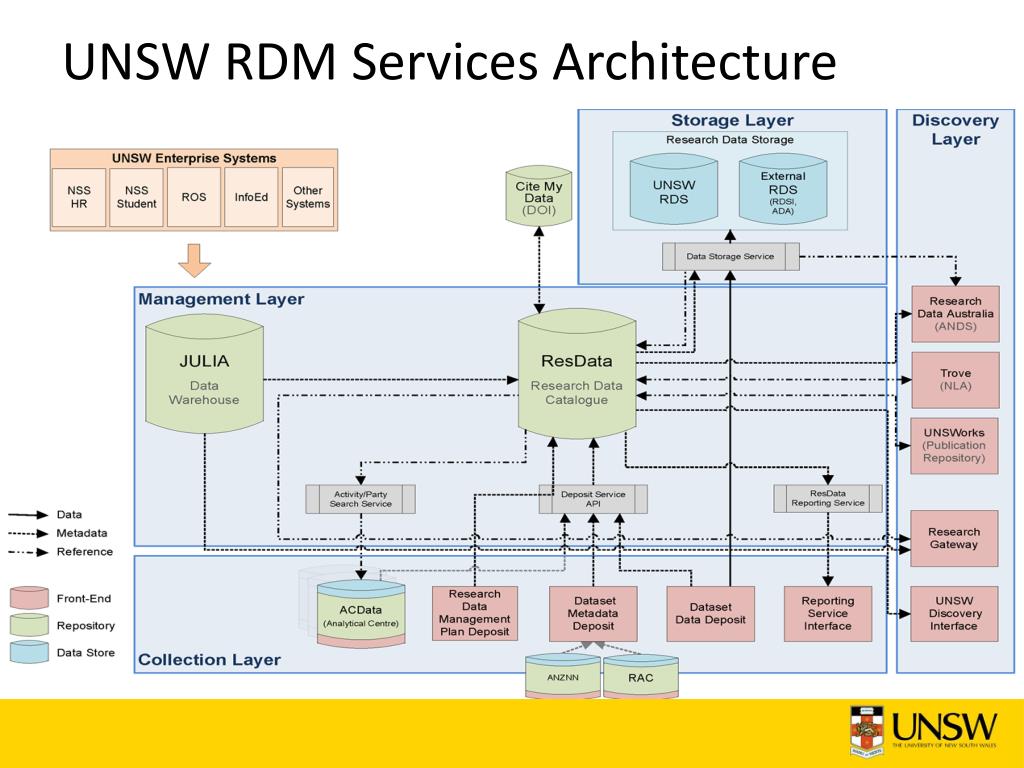Click the Research Data Australia (ANDS) box
This screenshot has width=1024, height=768.
(955, 313)
